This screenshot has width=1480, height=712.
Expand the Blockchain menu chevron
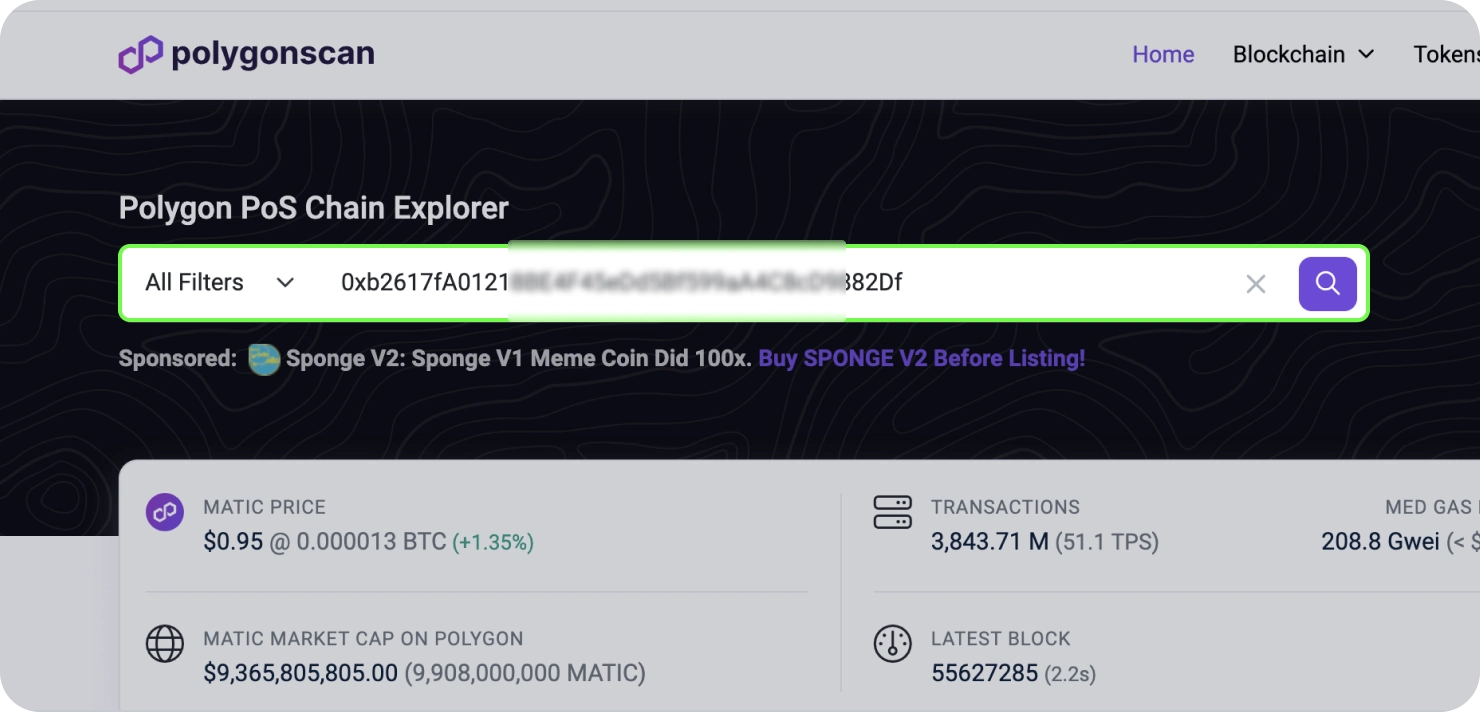1366,54
